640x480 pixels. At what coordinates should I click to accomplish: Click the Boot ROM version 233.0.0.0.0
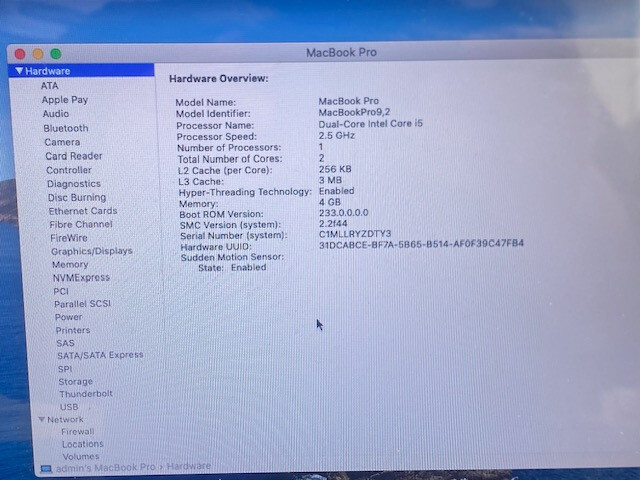(344, 213)
